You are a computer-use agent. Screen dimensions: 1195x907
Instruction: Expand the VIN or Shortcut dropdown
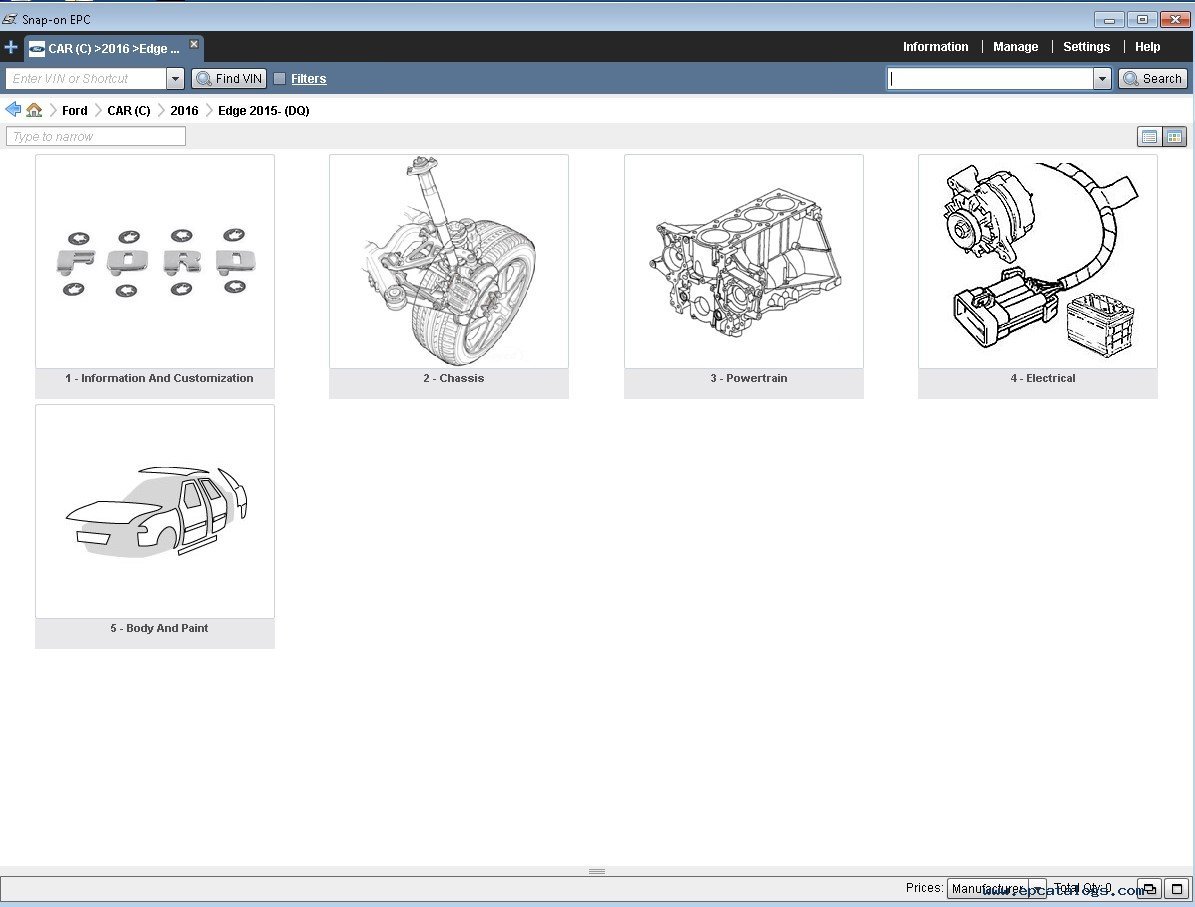(x=175, y=79)
